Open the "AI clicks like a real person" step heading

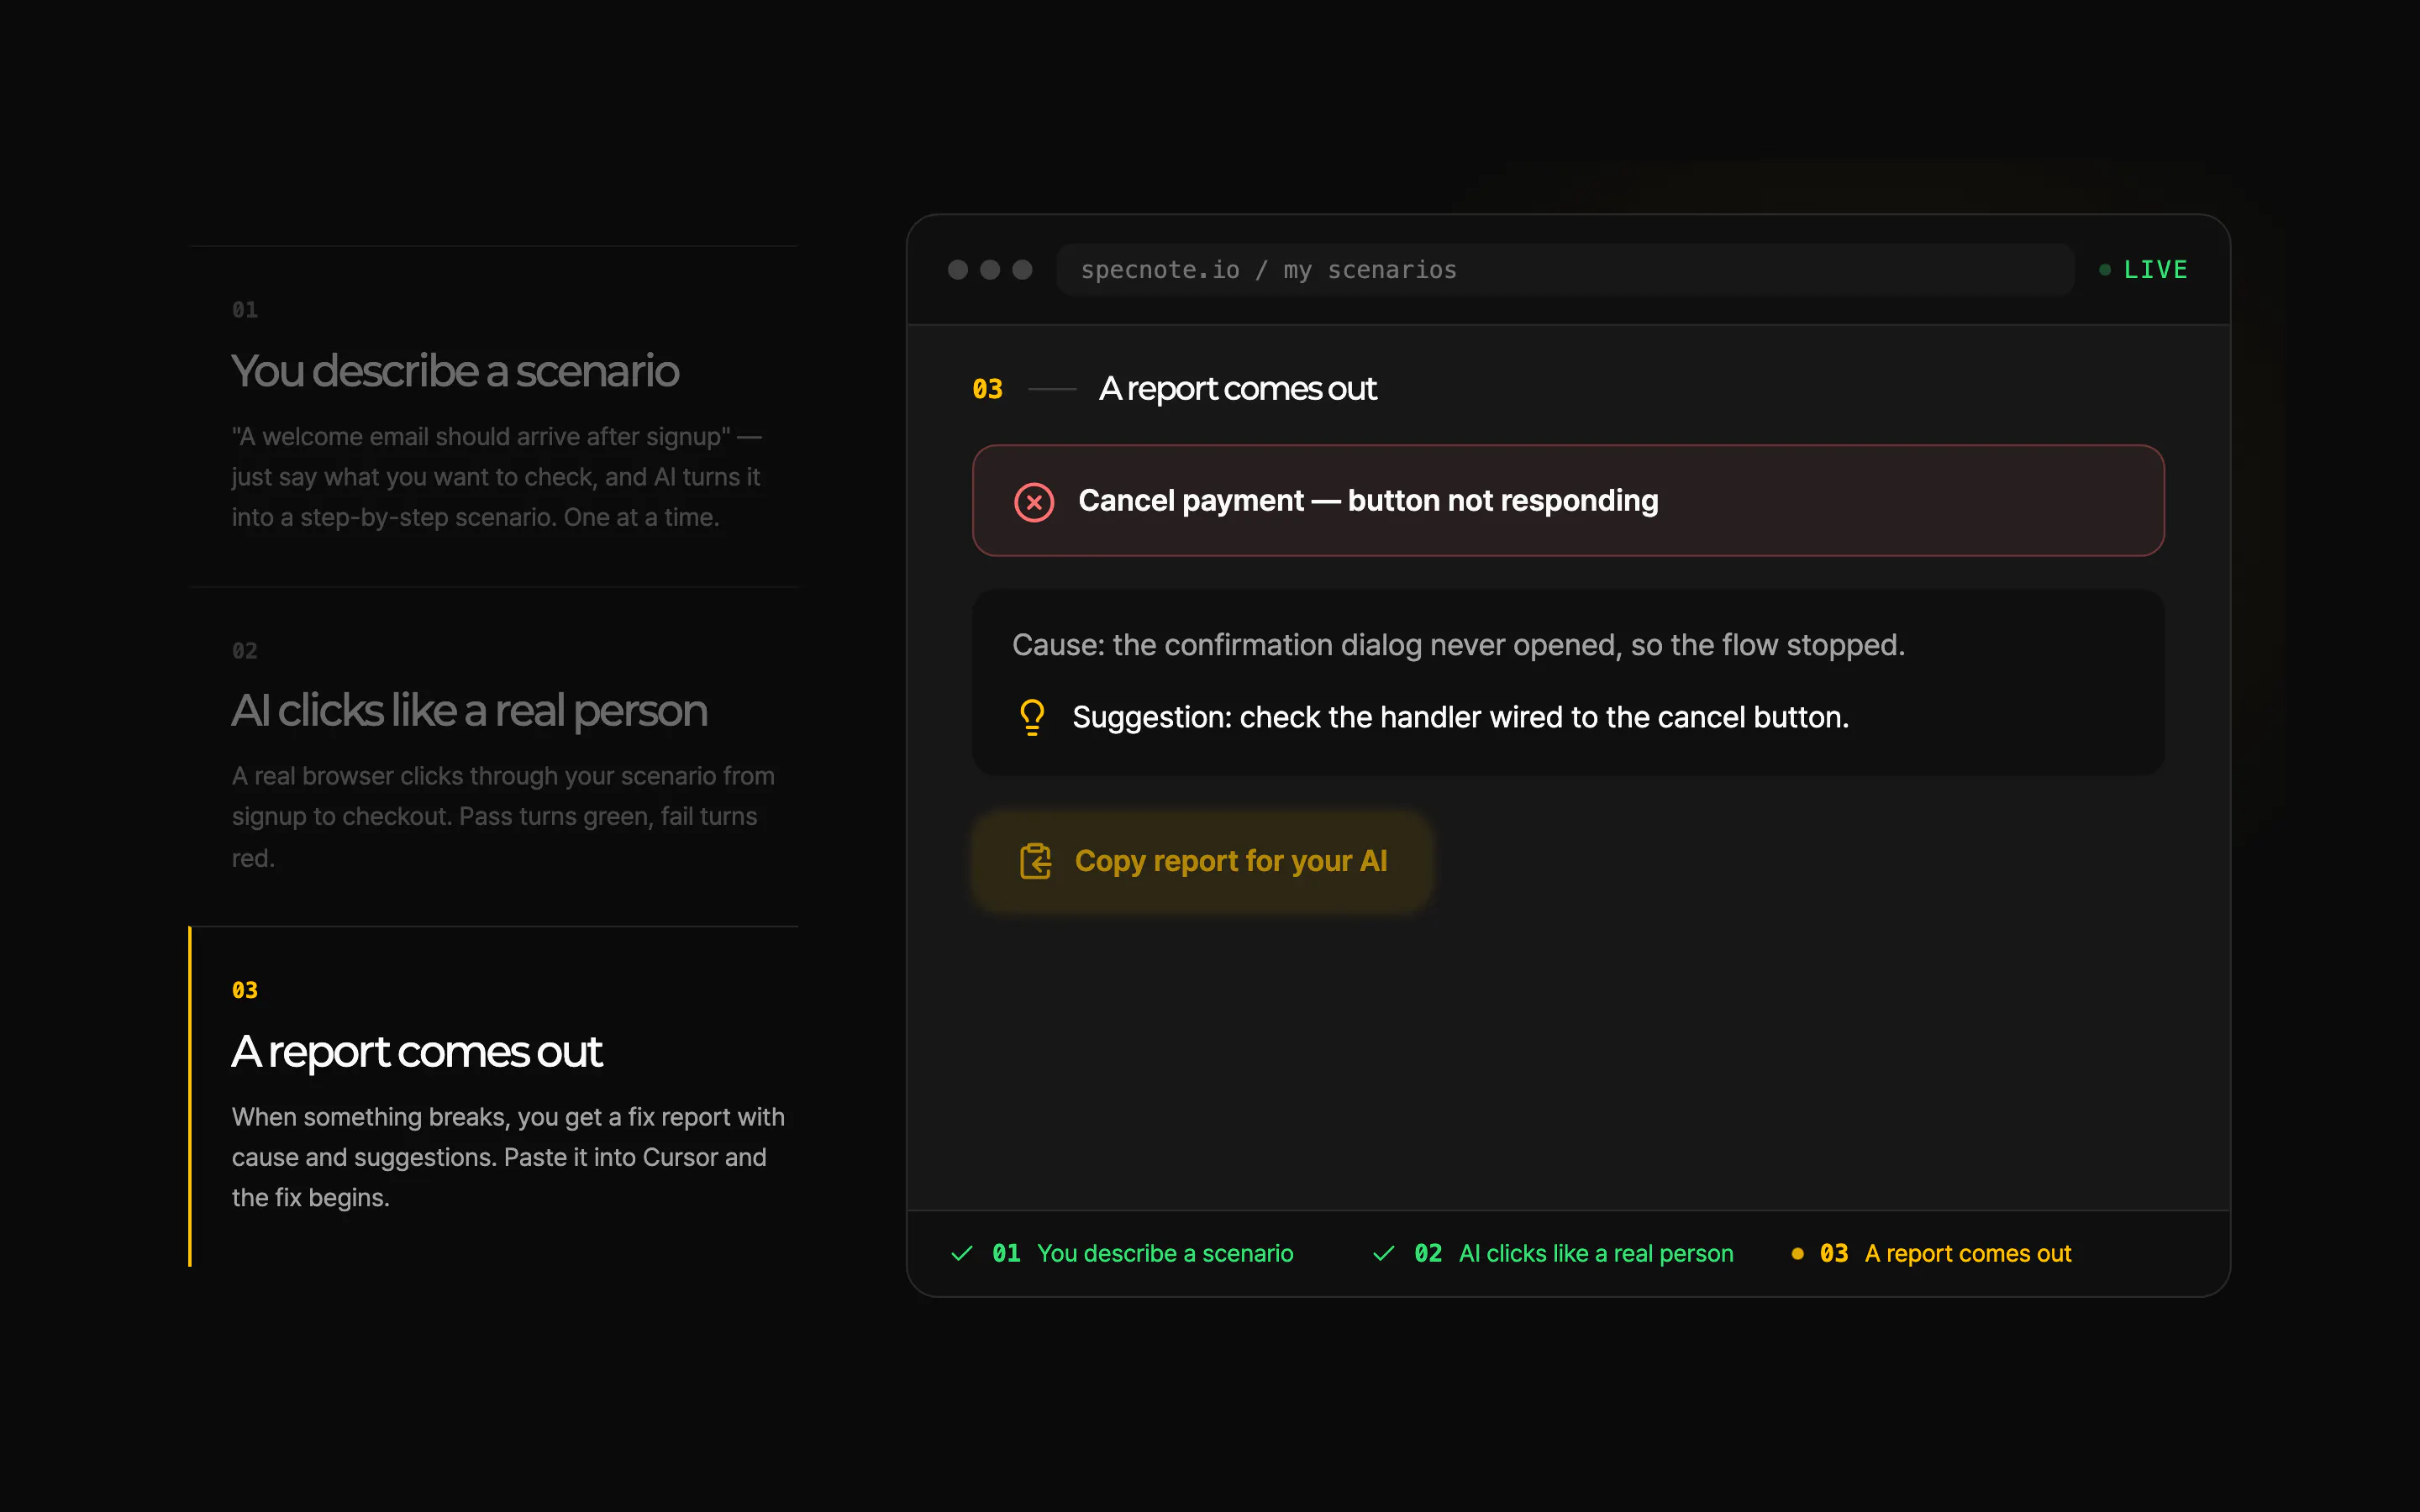tap(470, 710)
